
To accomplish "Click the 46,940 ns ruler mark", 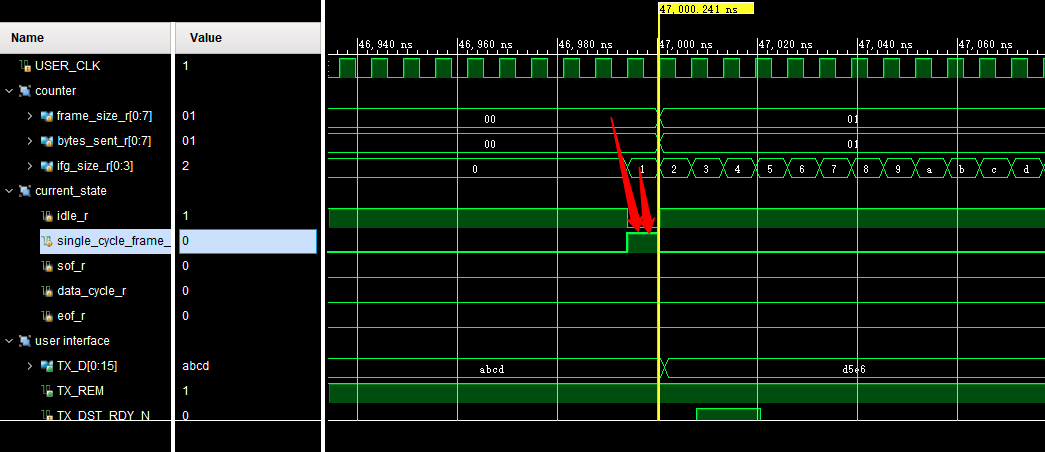I will pyautogui.click(x=386, y=45).
